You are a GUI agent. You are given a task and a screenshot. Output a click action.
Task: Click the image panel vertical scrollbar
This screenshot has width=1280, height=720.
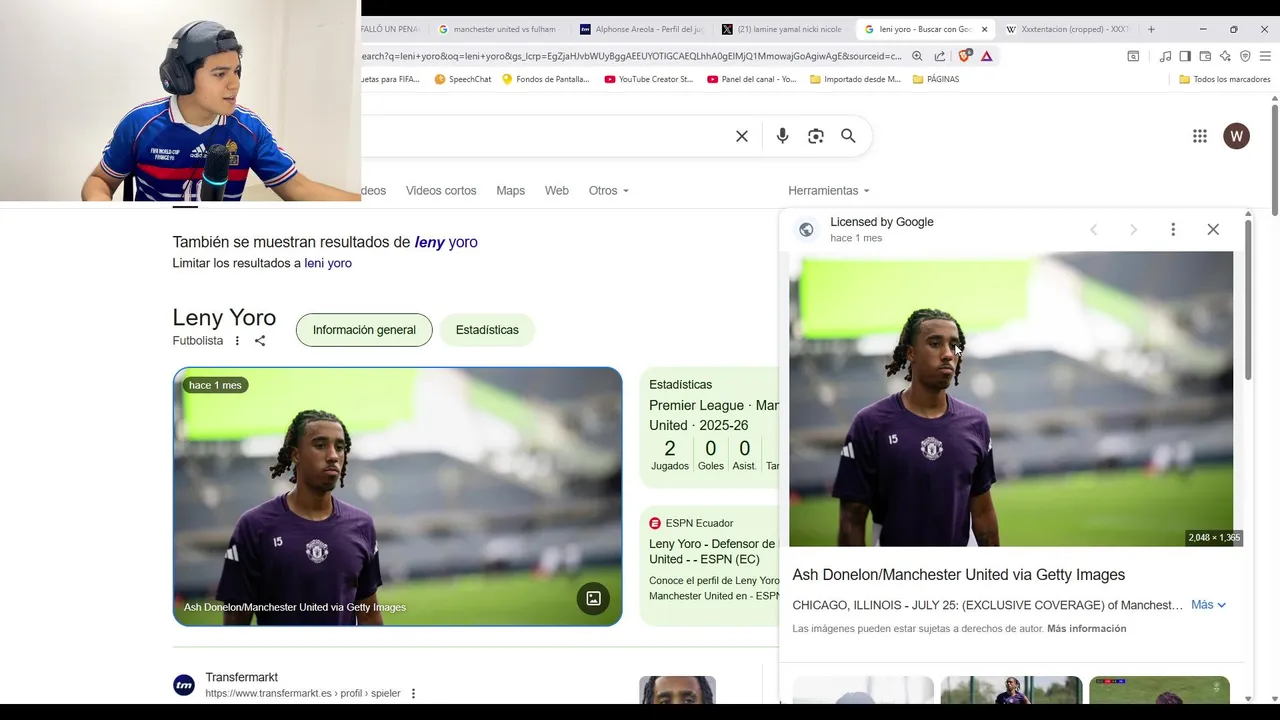point(1248,300)
